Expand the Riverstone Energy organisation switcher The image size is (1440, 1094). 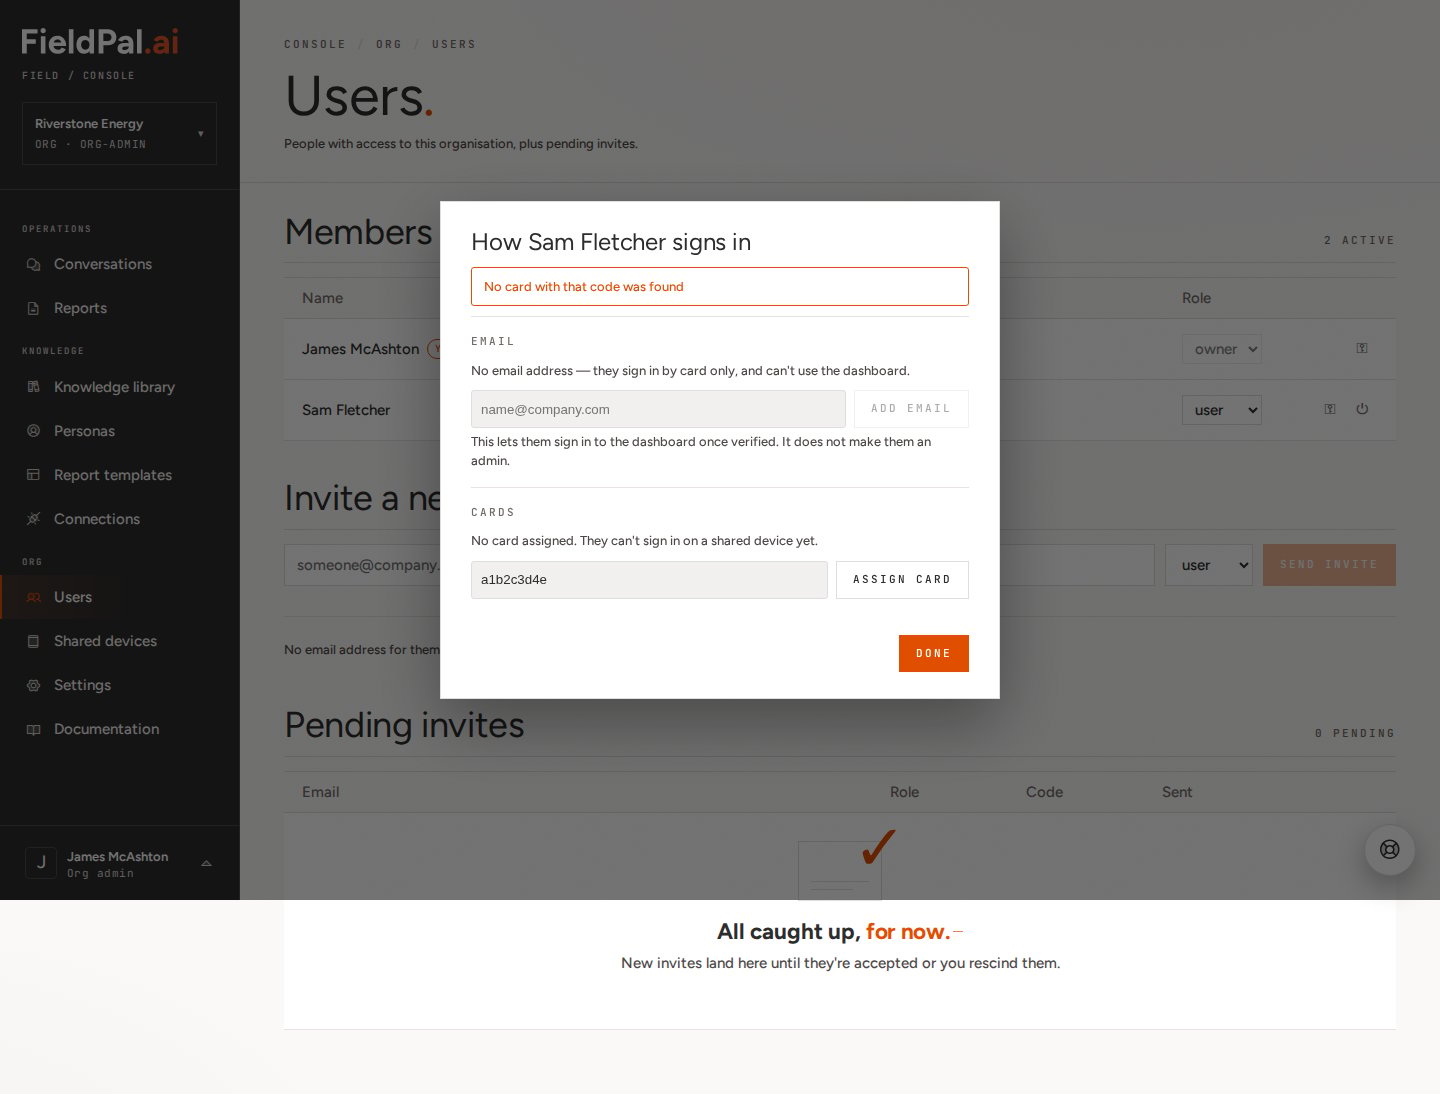119,133
